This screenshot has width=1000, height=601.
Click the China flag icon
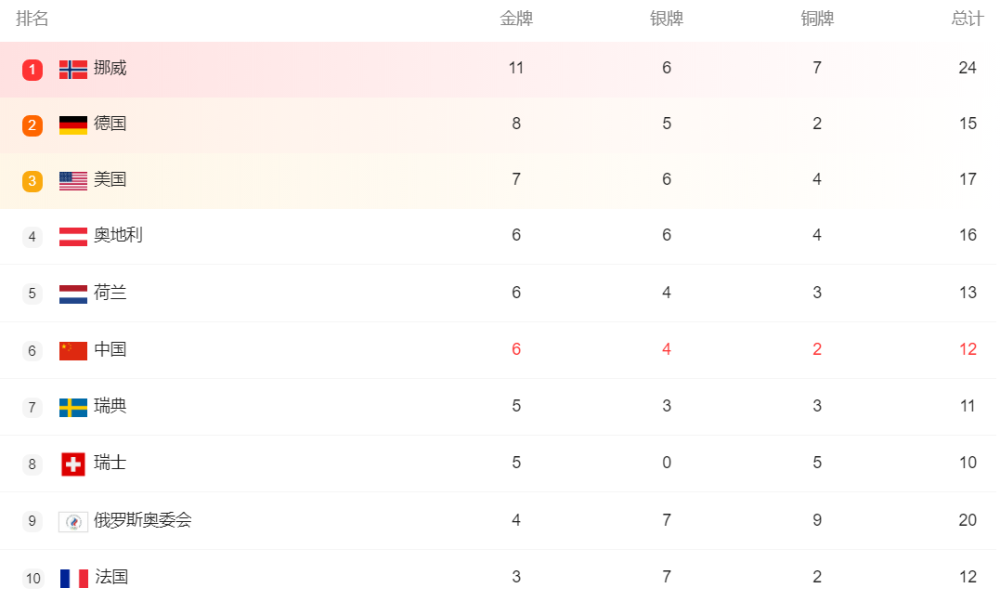pos(73,351)
